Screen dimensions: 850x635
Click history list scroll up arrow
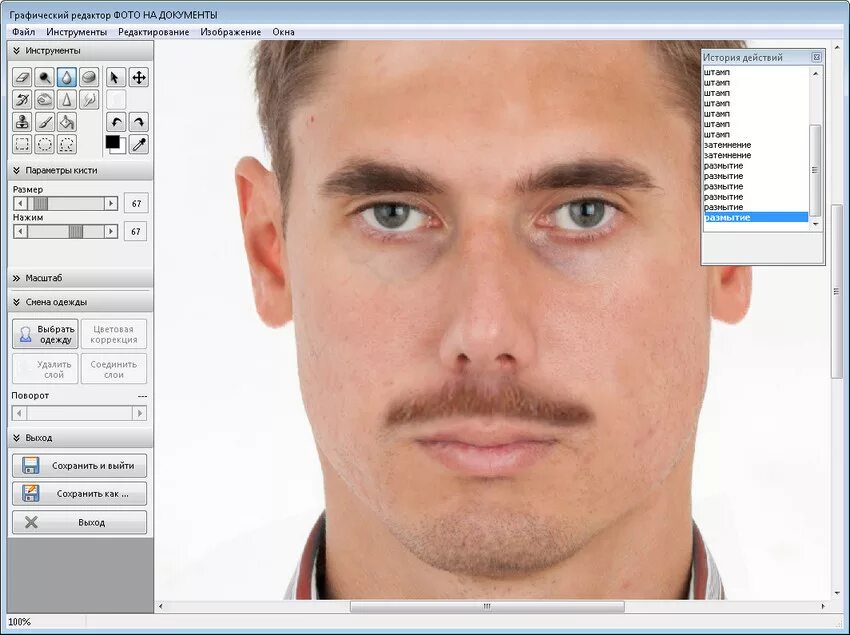[816, 73]
